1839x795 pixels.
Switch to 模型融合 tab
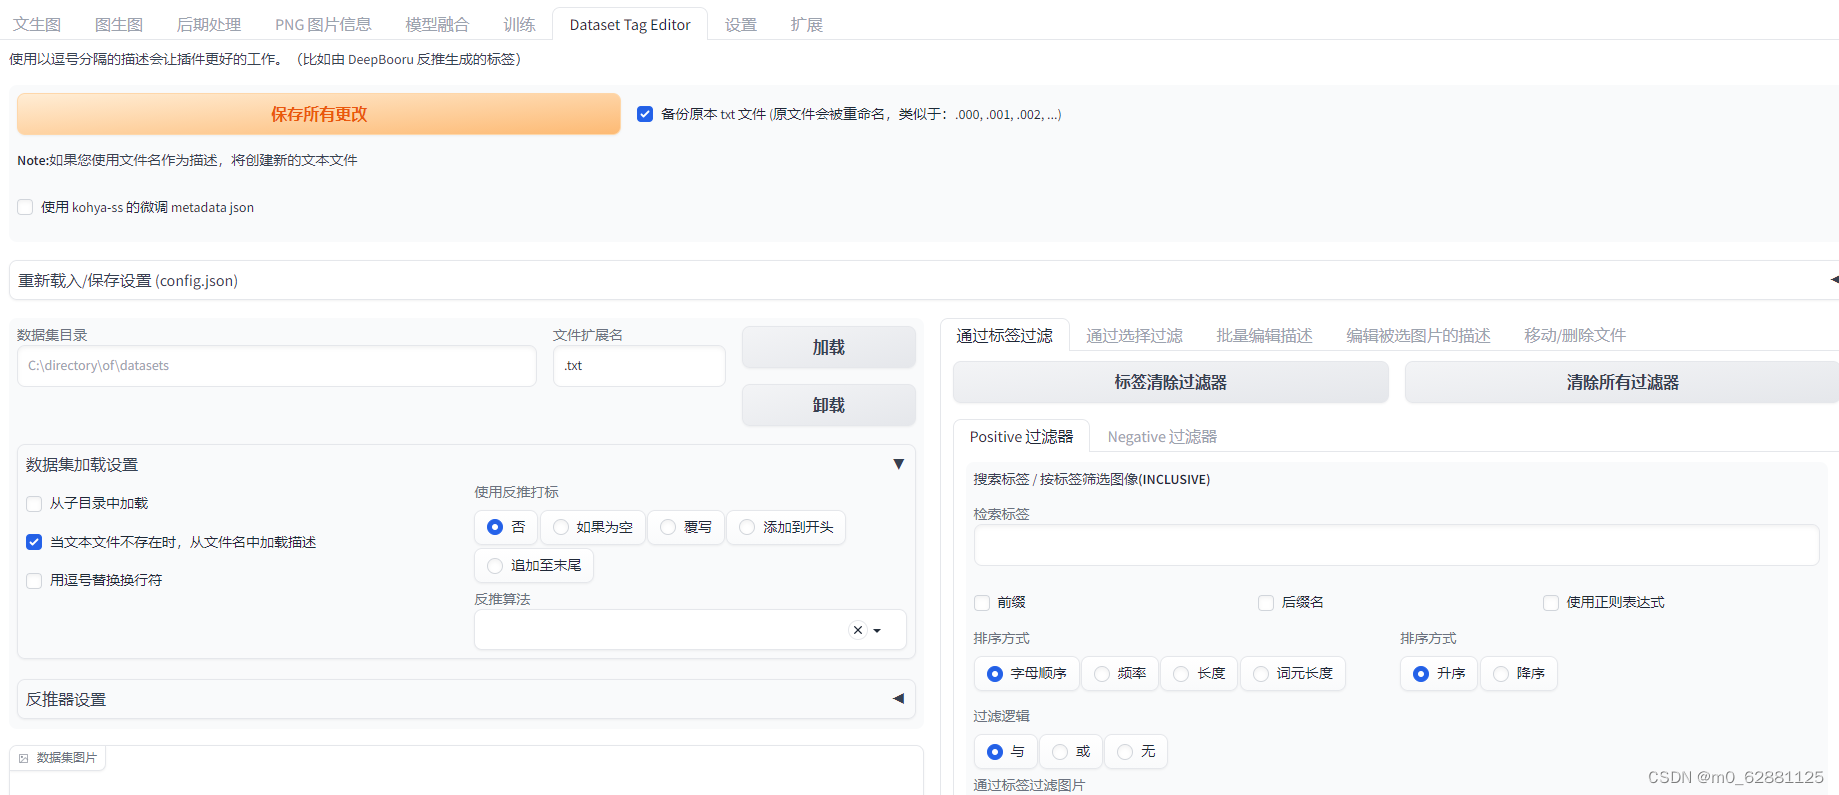click(x=437, y=24)
